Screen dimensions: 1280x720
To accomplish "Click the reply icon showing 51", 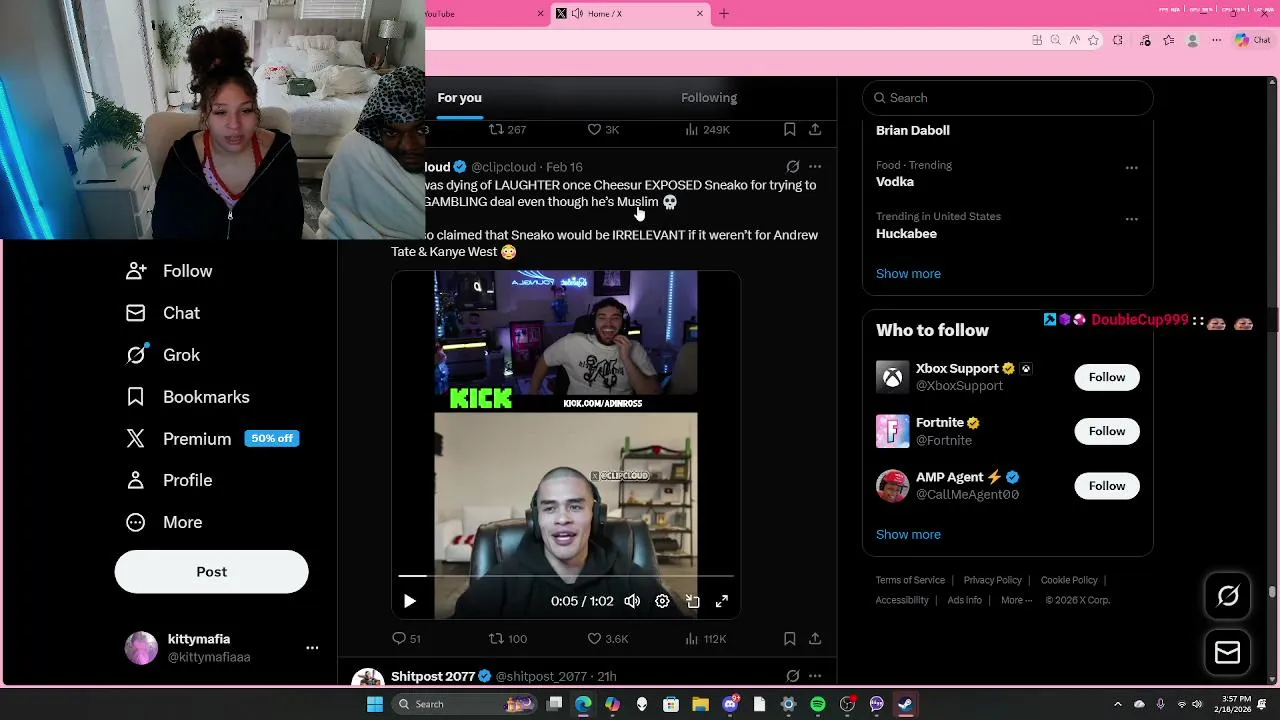I will click(399, 638).
